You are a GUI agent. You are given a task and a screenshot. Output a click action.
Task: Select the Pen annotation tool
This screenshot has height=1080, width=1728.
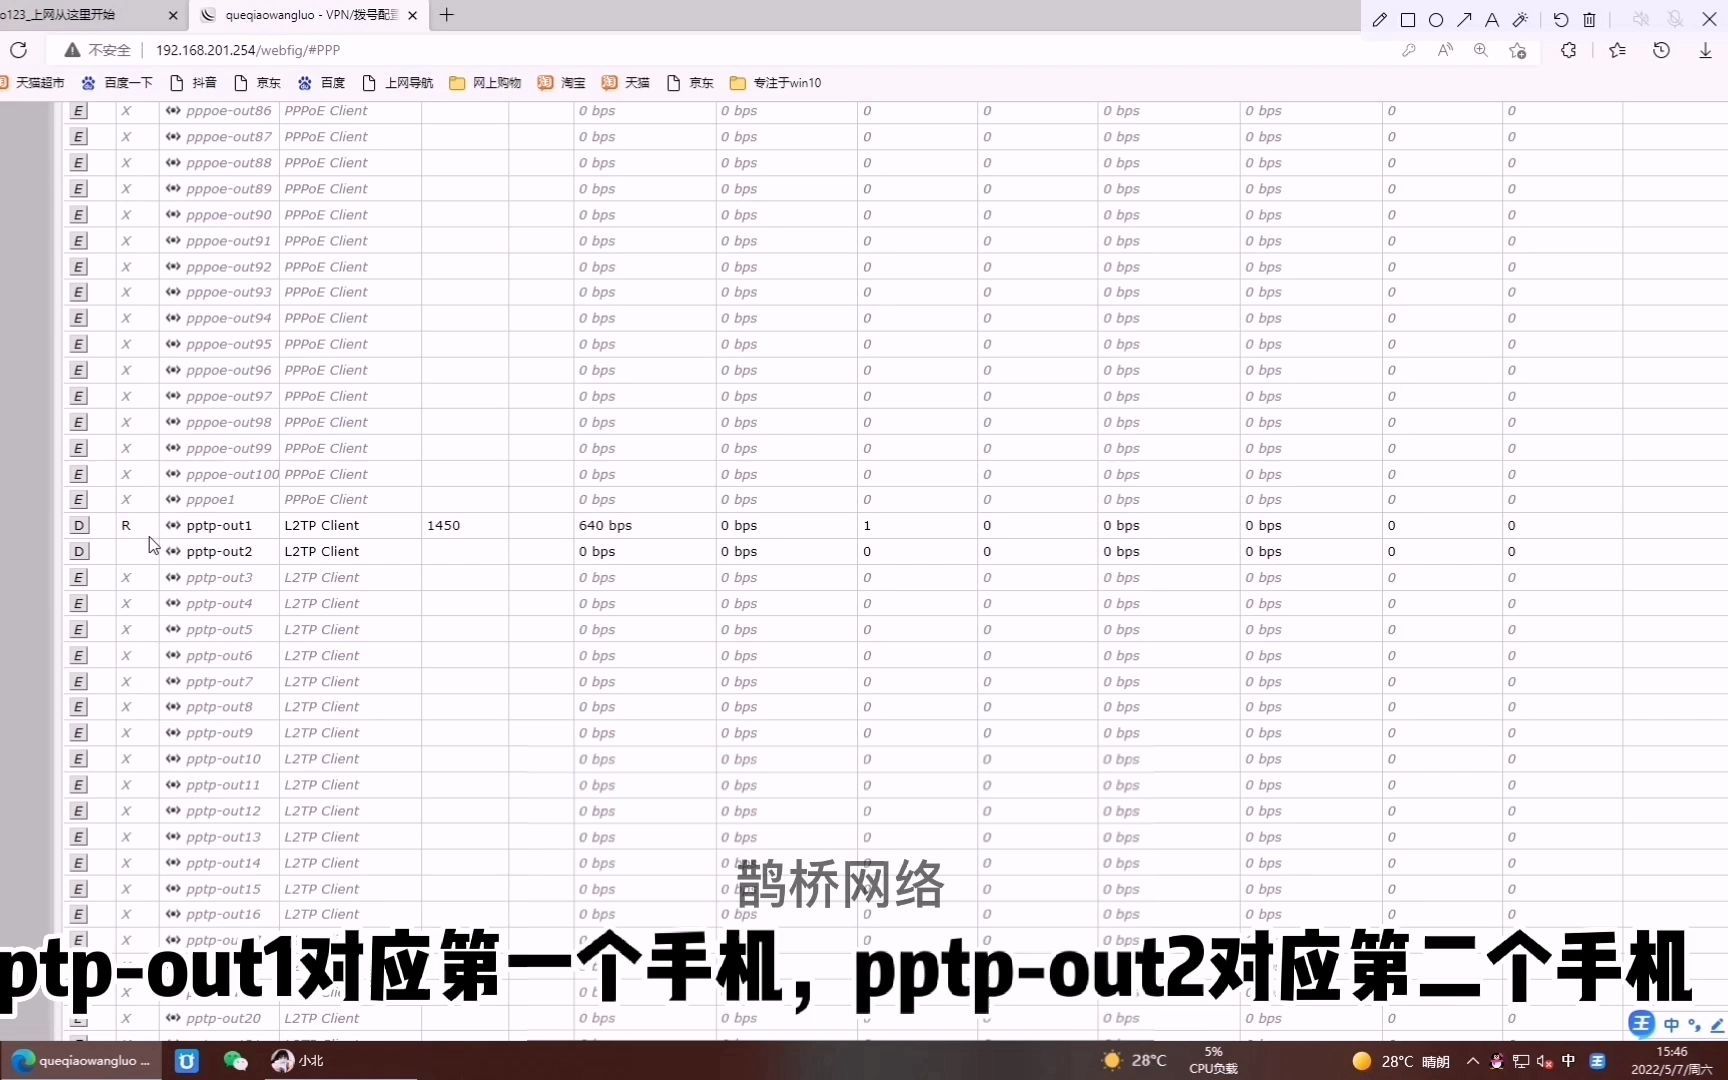[1380, 20]
